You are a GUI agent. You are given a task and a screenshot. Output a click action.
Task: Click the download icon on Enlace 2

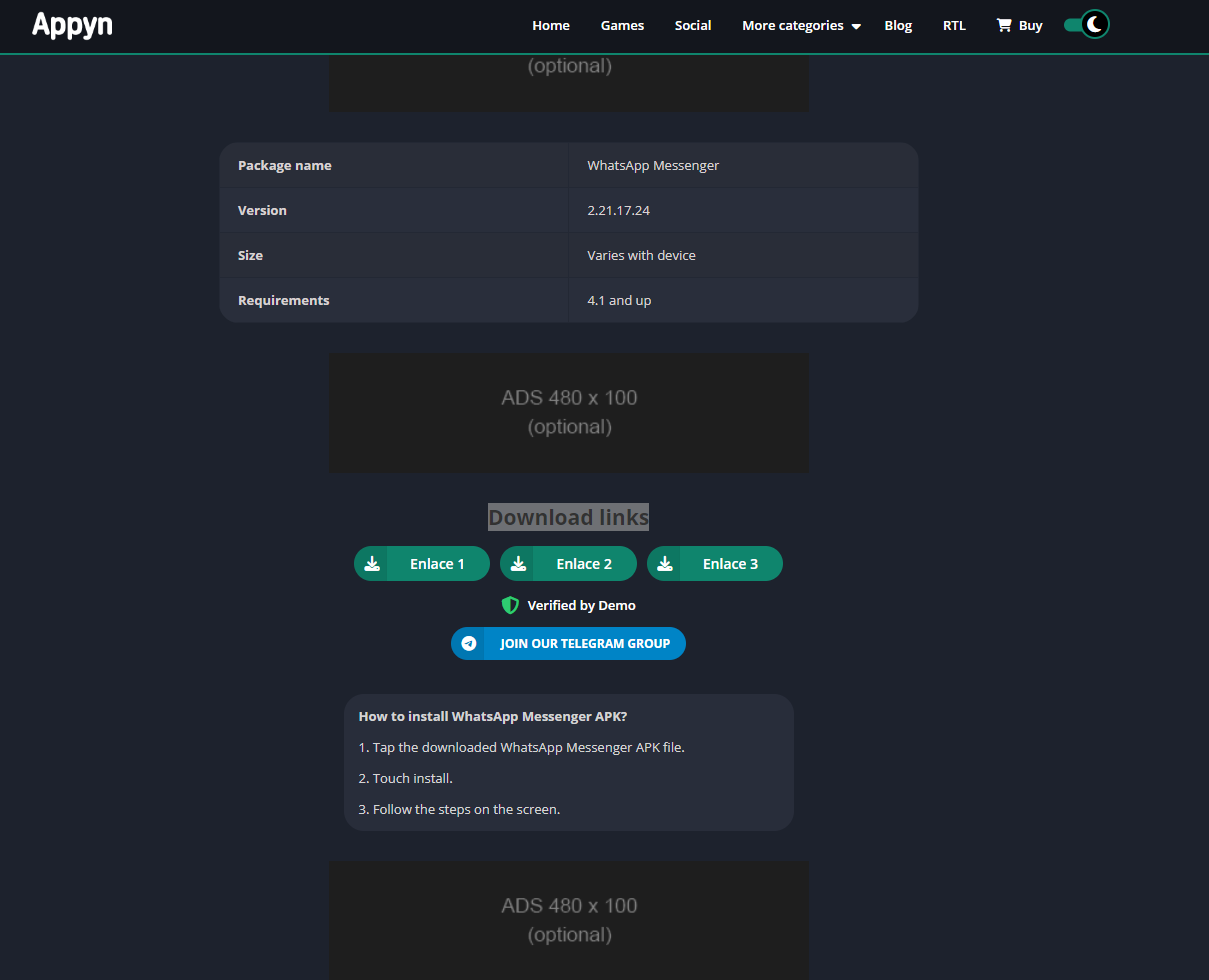(518, 564)
